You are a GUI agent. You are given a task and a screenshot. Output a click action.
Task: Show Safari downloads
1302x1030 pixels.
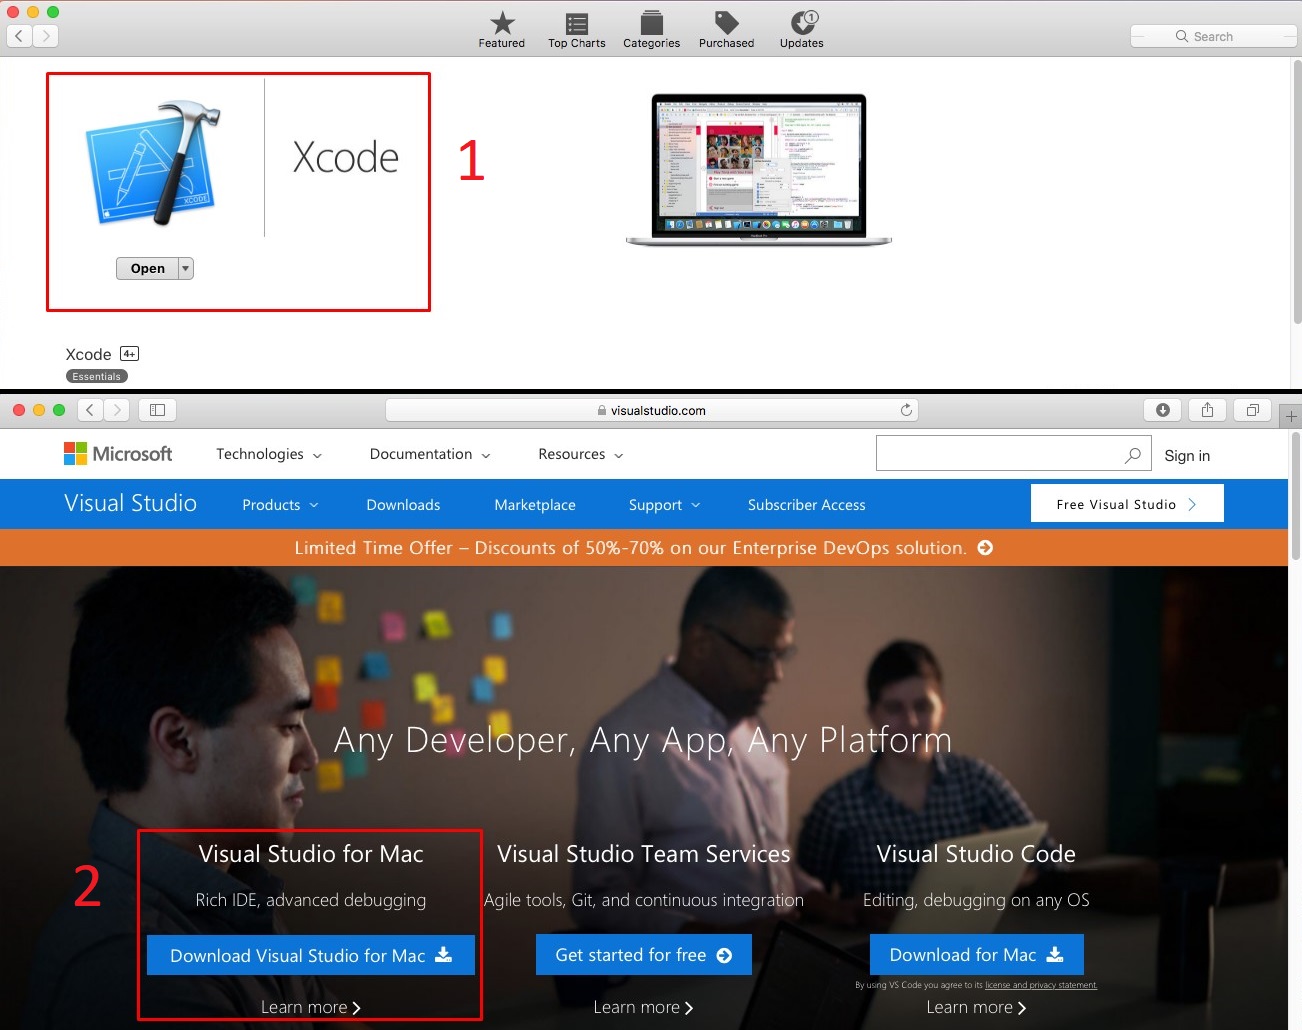click(x=1162, y=410)
